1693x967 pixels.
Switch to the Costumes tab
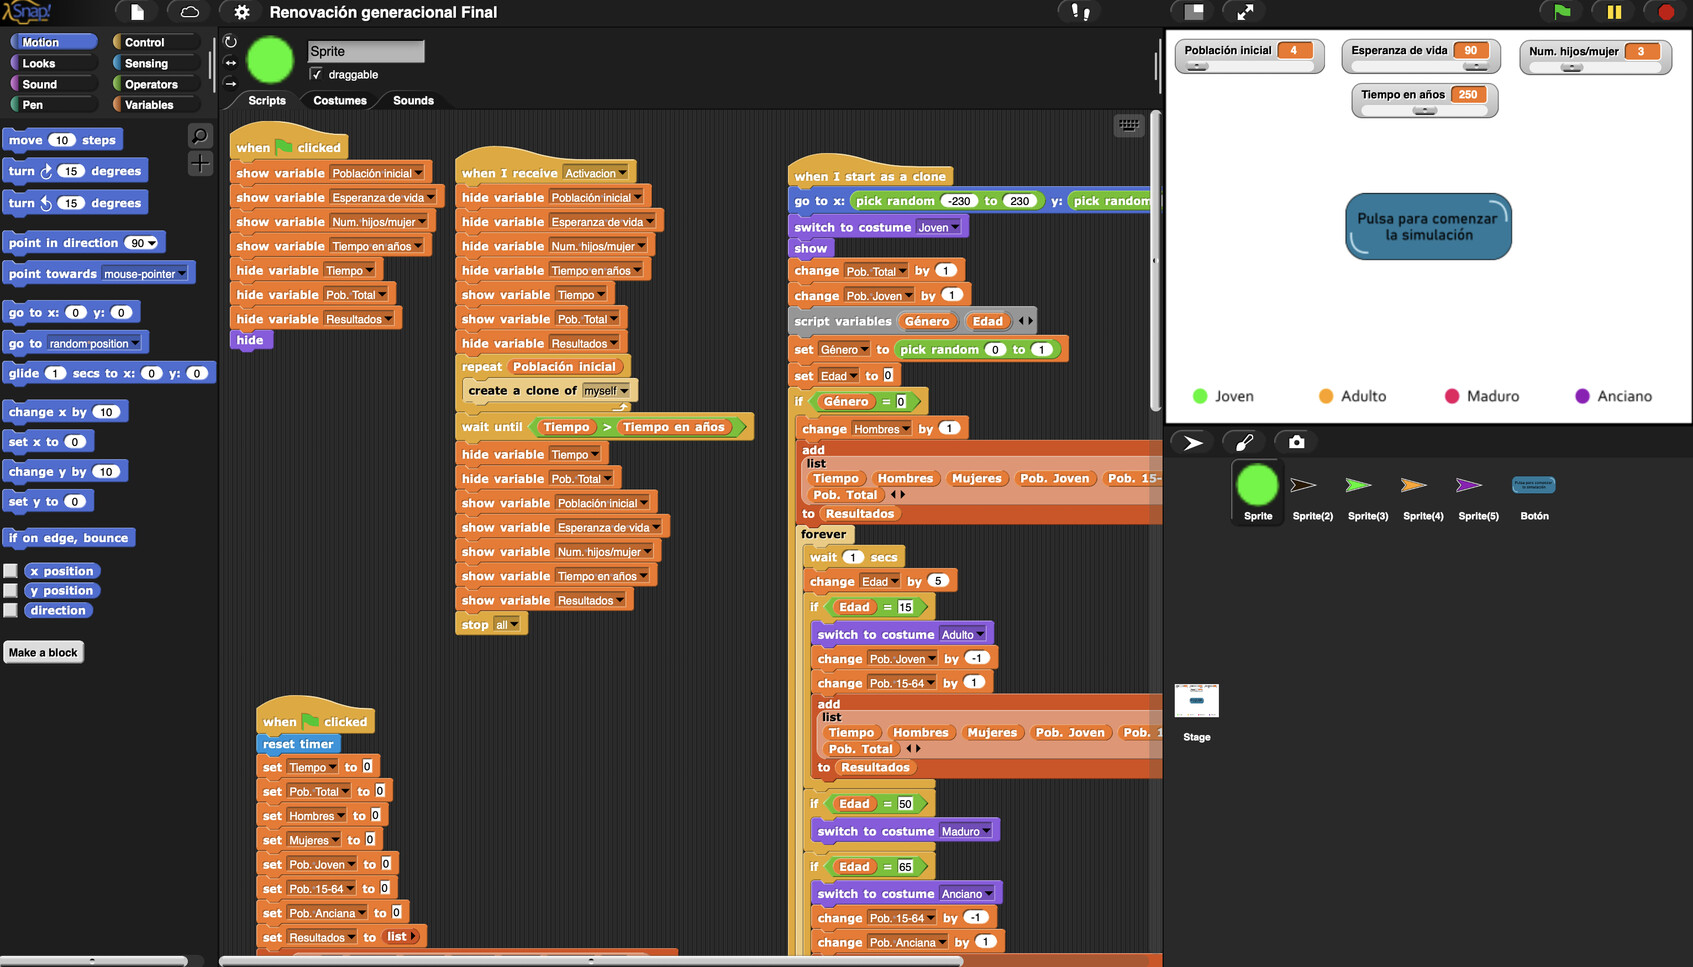click(339, 101)
